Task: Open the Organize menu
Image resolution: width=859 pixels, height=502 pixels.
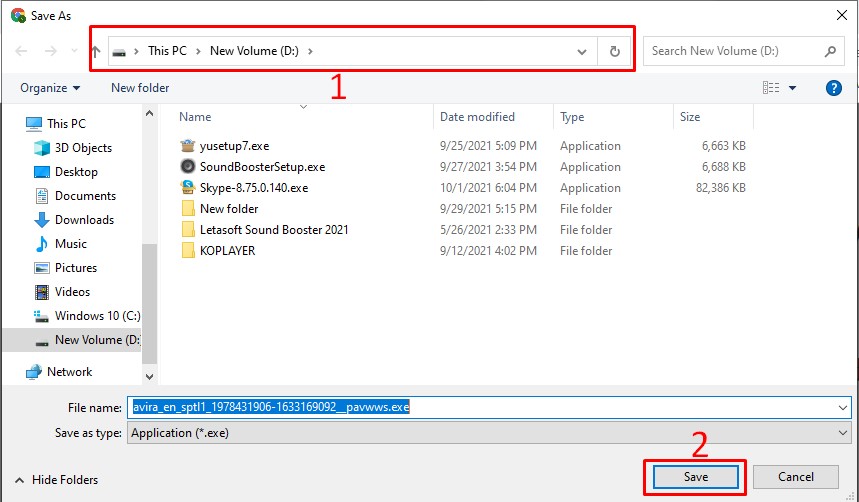Action: tap(50, 88)
